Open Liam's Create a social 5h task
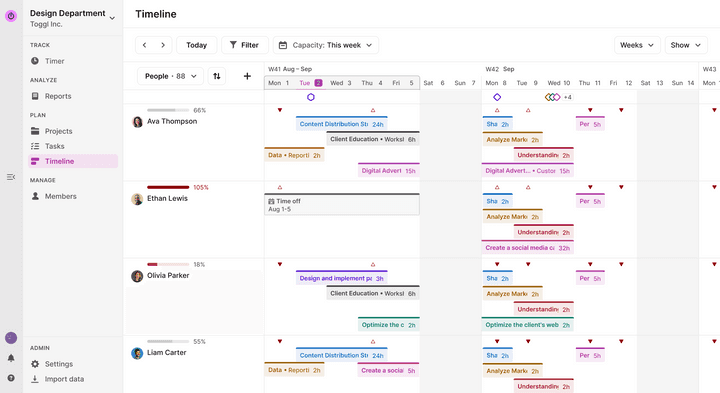 (x=388, y=370)
